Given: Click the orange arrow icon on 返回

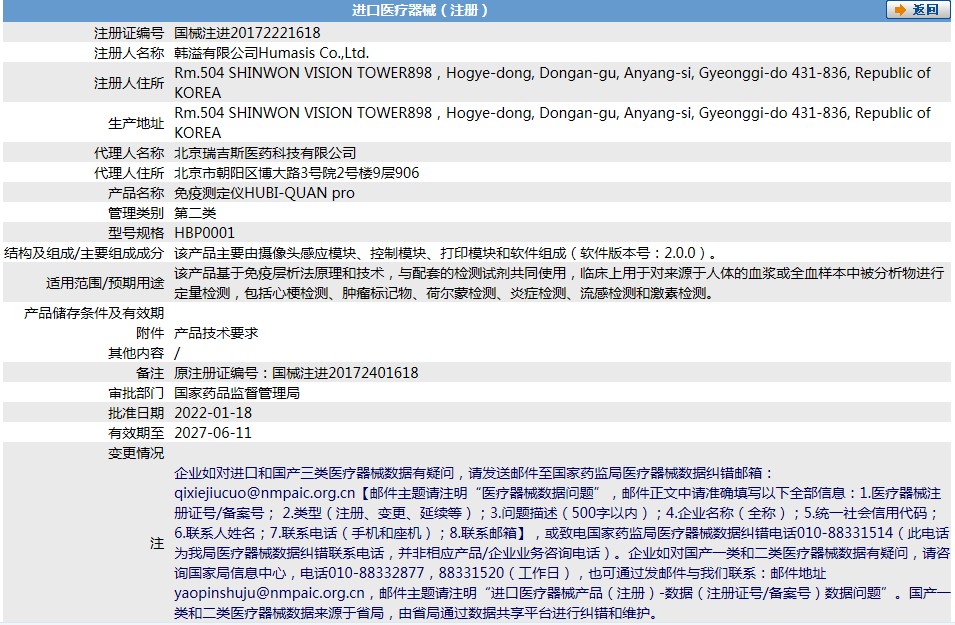Looking at the screenshot, I should click(x=900, y=10).
